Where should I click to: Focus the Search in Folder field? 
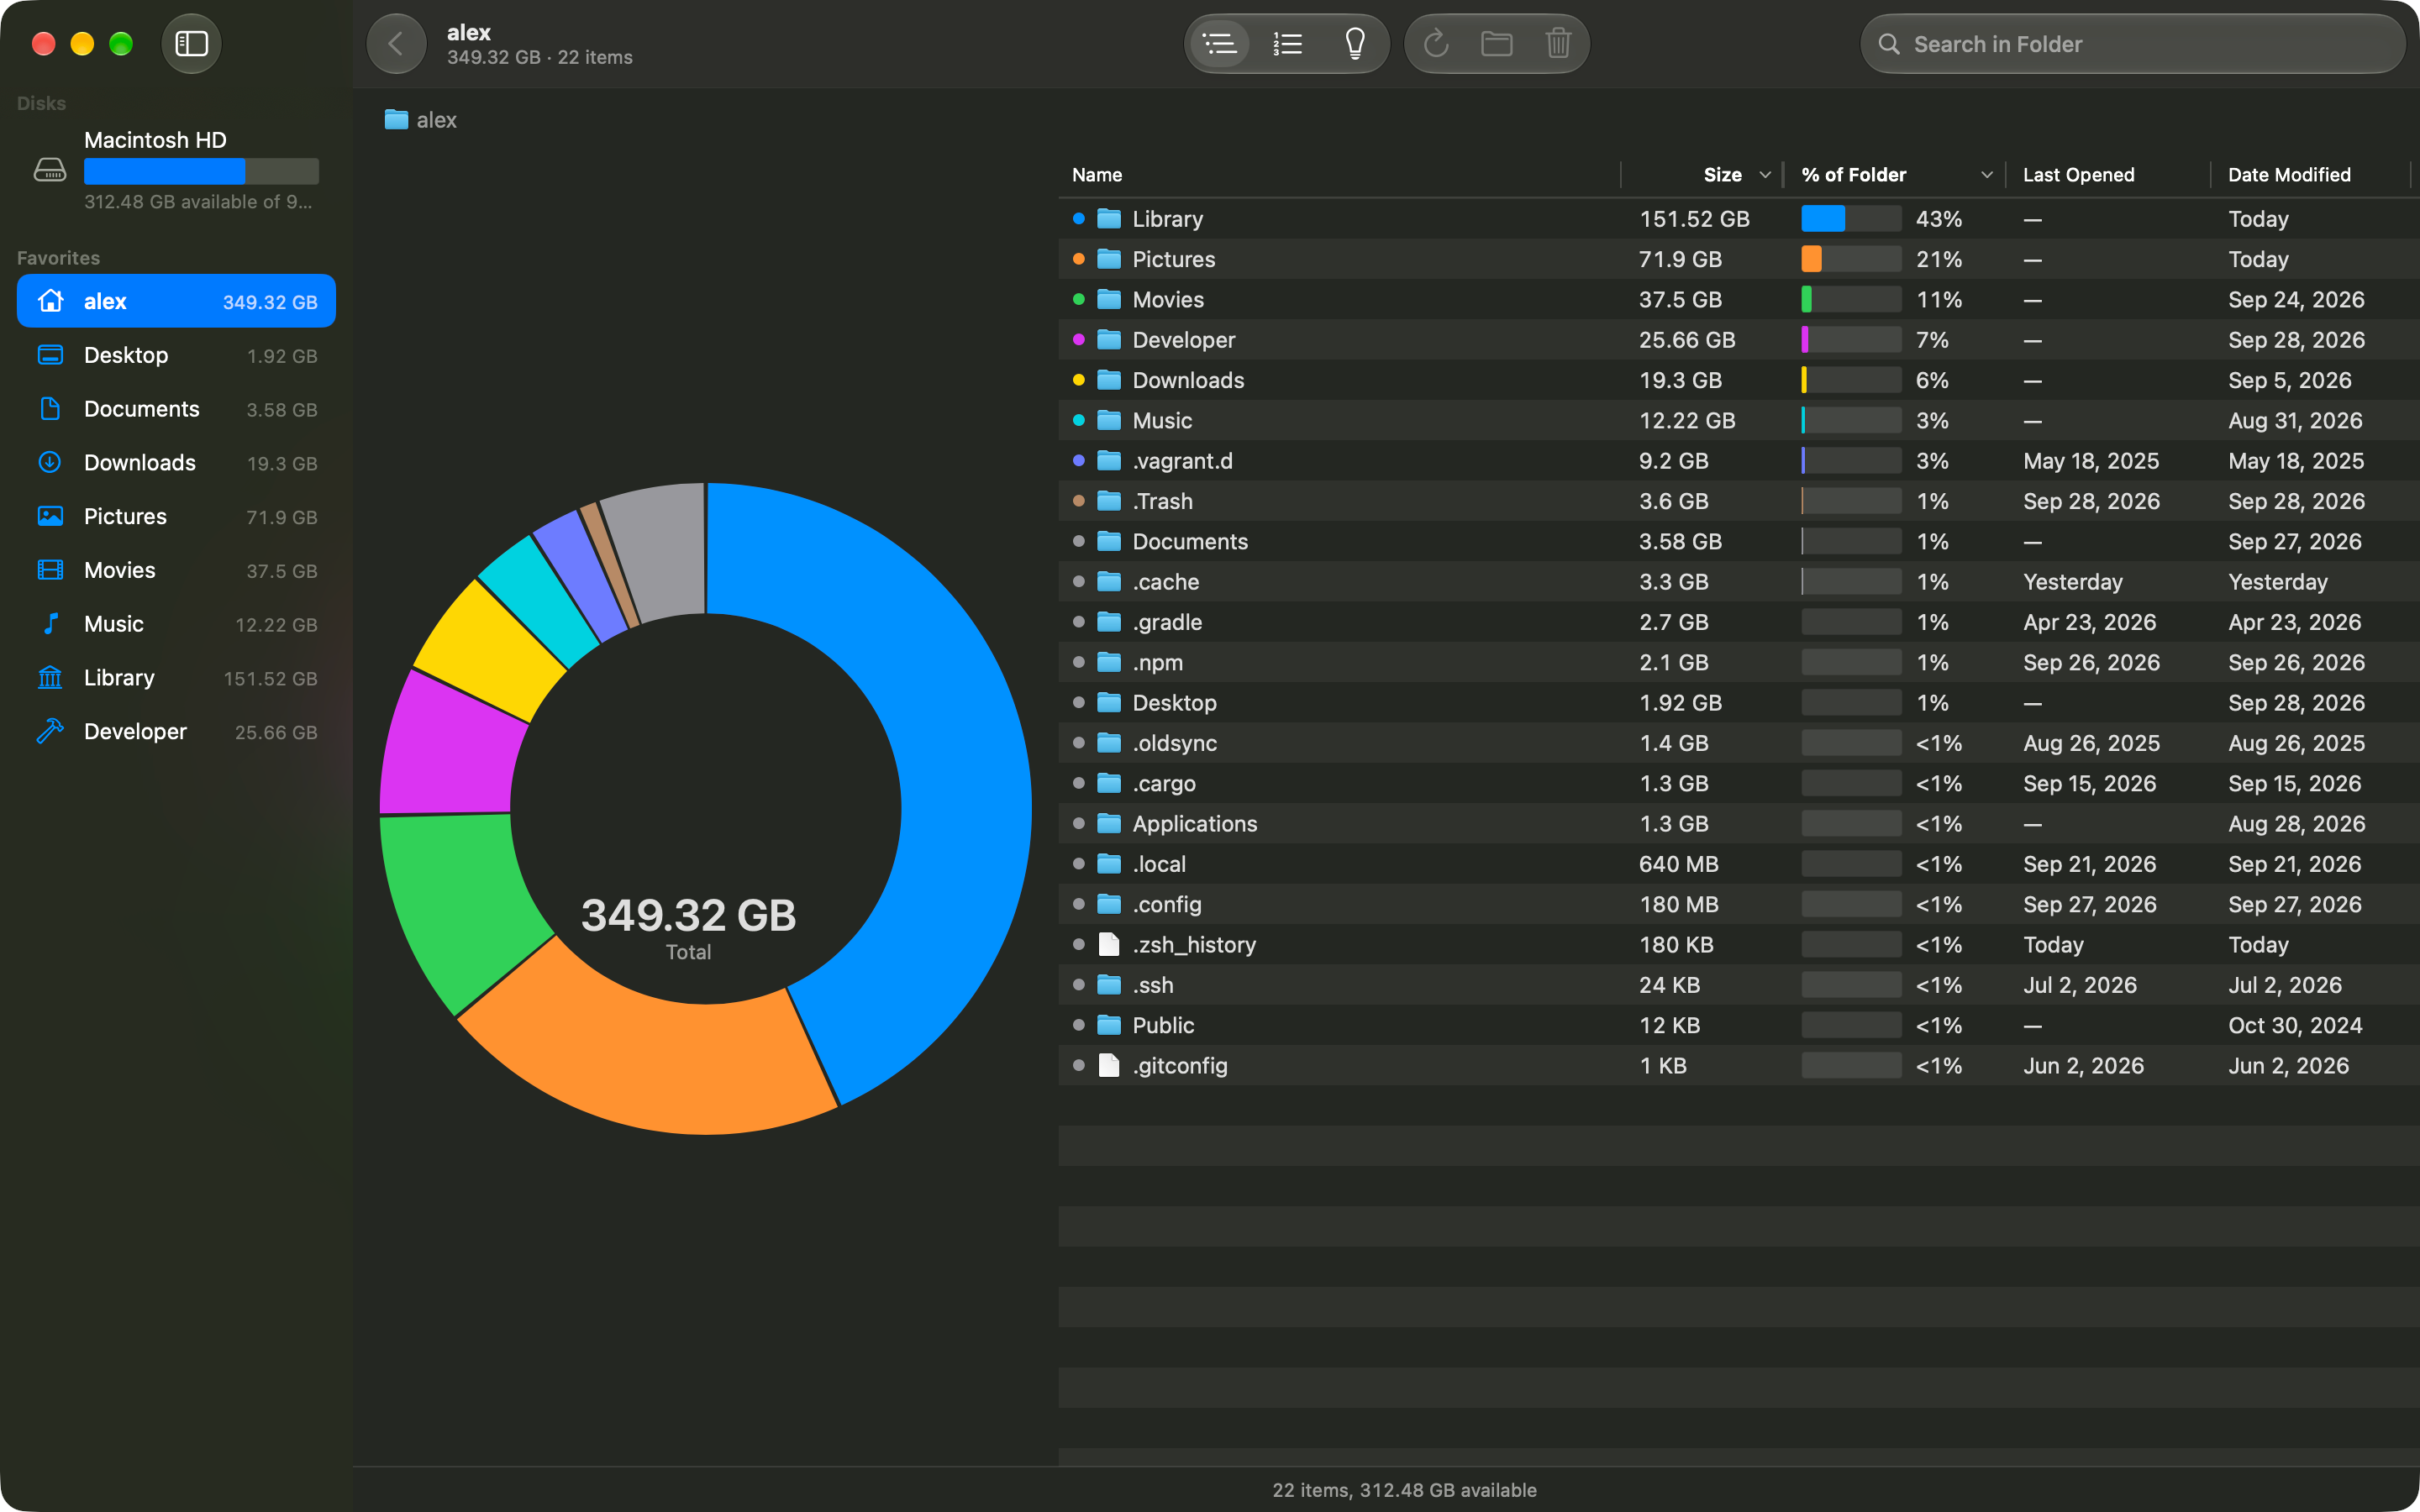tap(2132, 44)
